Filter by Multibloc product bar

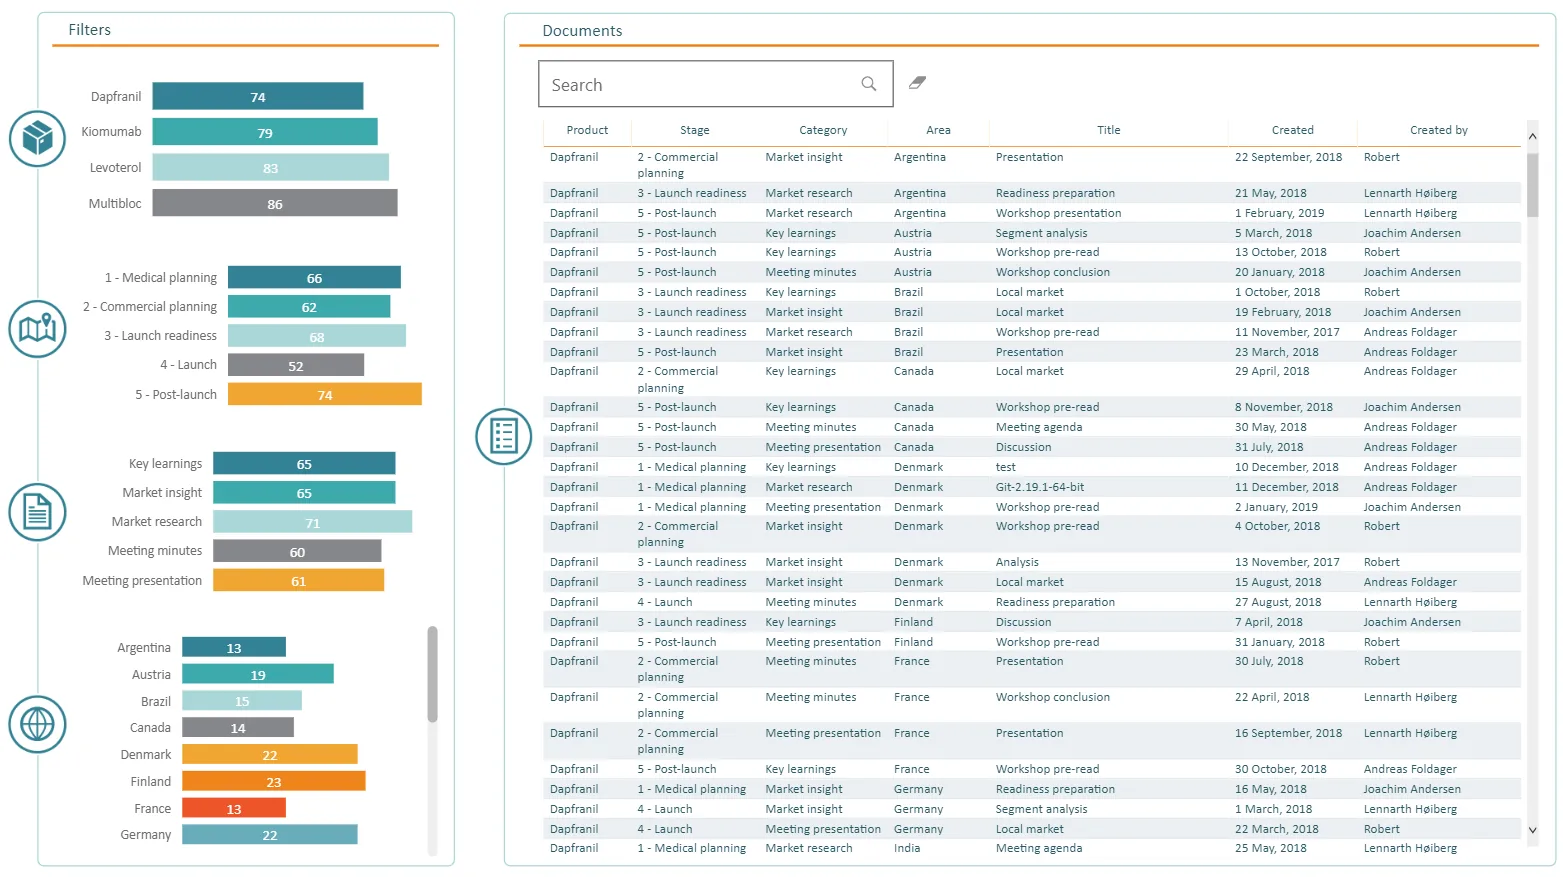coord(275,203)
